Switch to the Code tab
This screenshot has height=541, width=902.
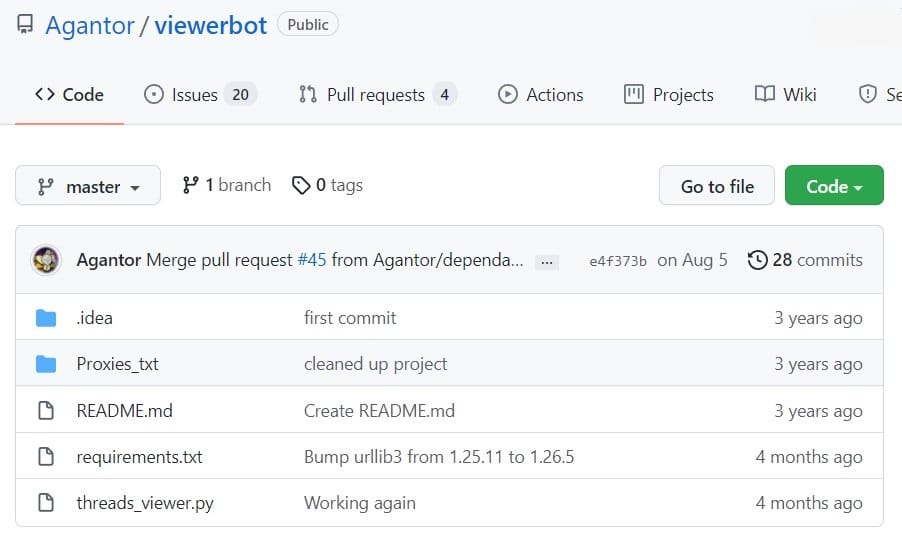click(69, 94)
